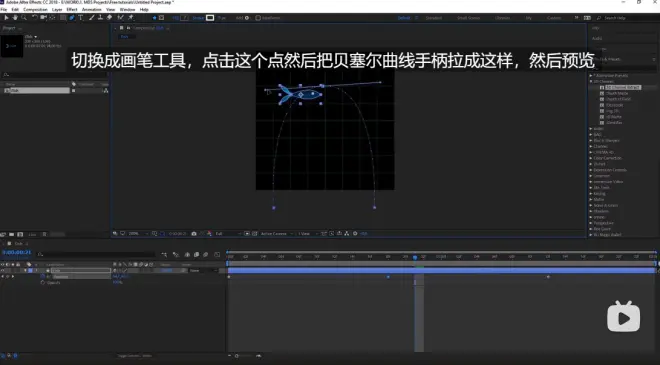This screenshot has height=365, width=660.
Task: Toggle the fish layer eye visibility
Action: (x=3, y=270)
